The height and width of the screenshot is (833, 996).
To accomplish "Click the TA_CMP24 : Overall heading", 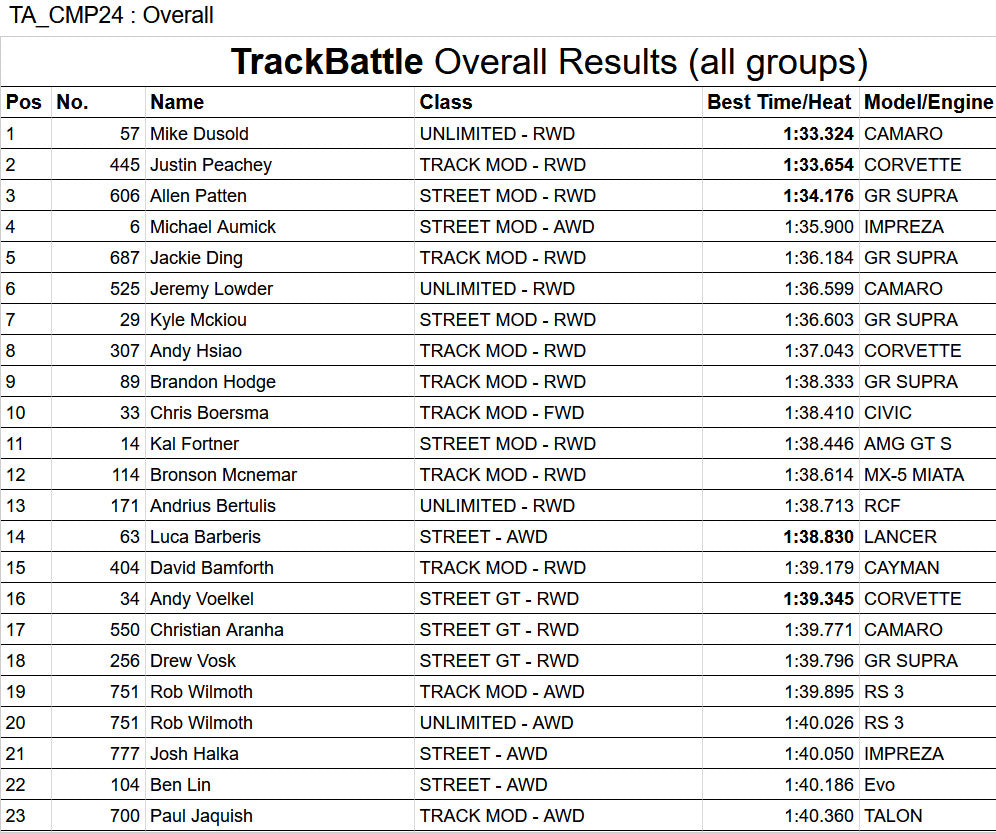I will tap(111, 16).
